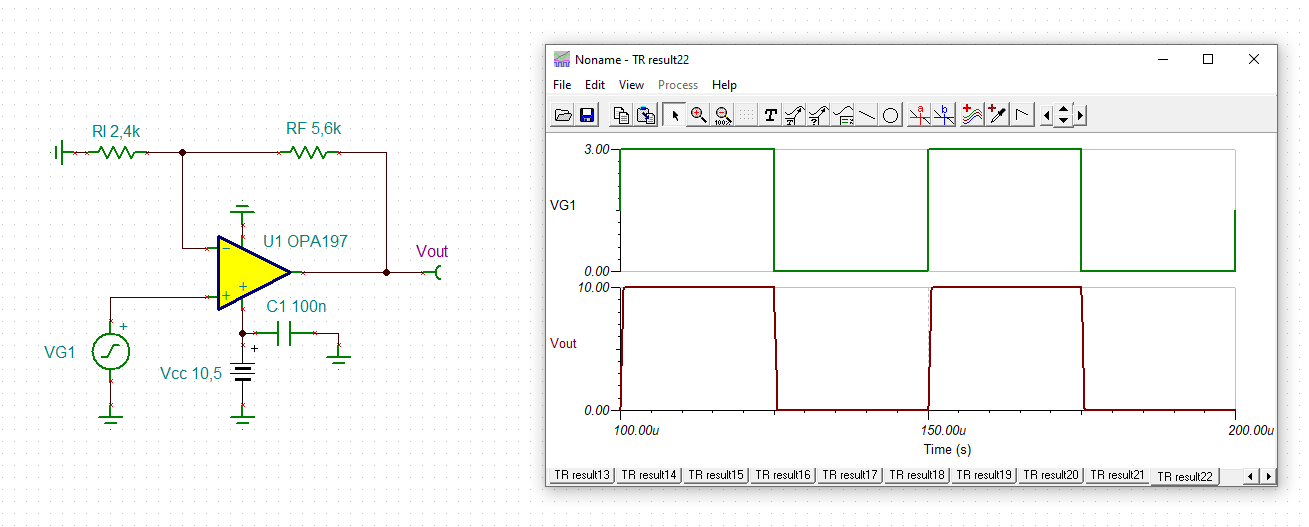Image resolution: width=1309 pixels, height=527 pixels.
Task: Select resistor RI 2,4k in schematic
Action: (x=117, y=153)
